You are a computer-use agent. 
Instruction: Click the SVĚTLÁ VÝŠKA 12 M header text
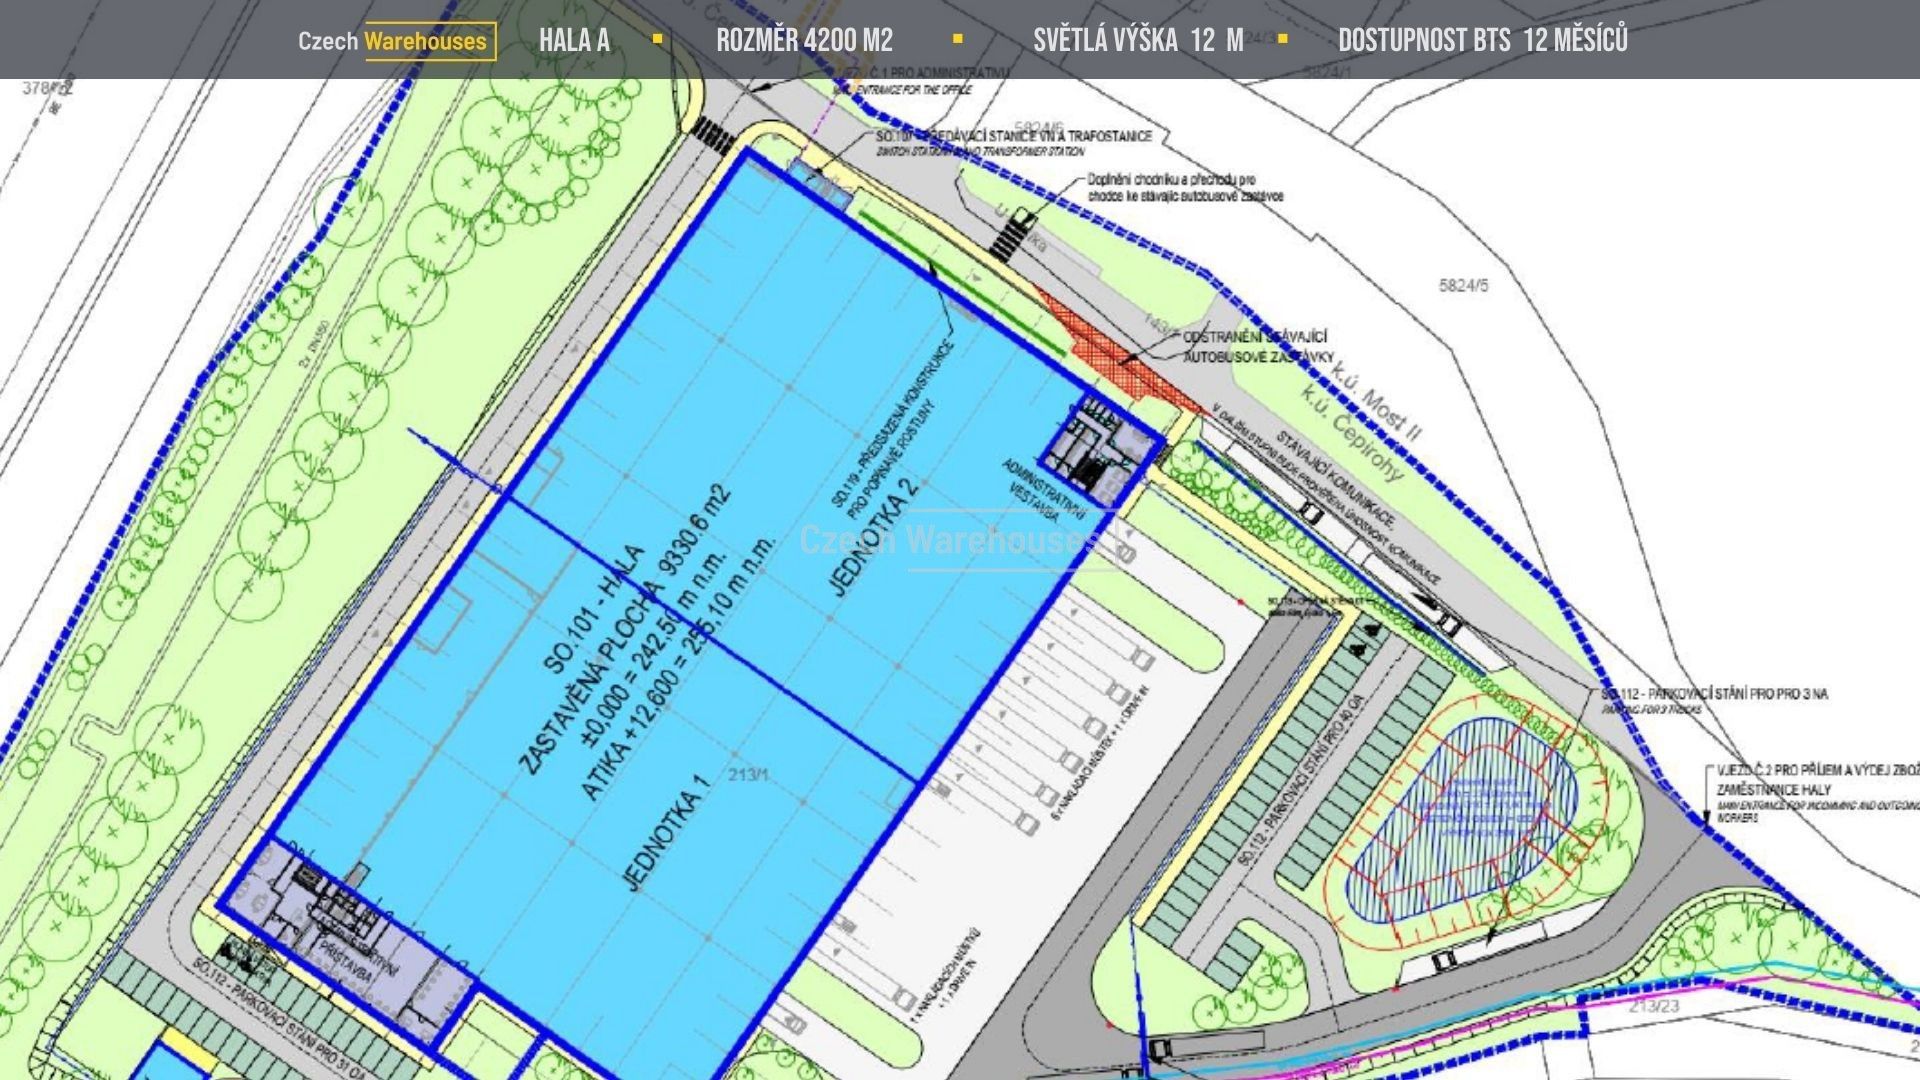click(1138, 40)
